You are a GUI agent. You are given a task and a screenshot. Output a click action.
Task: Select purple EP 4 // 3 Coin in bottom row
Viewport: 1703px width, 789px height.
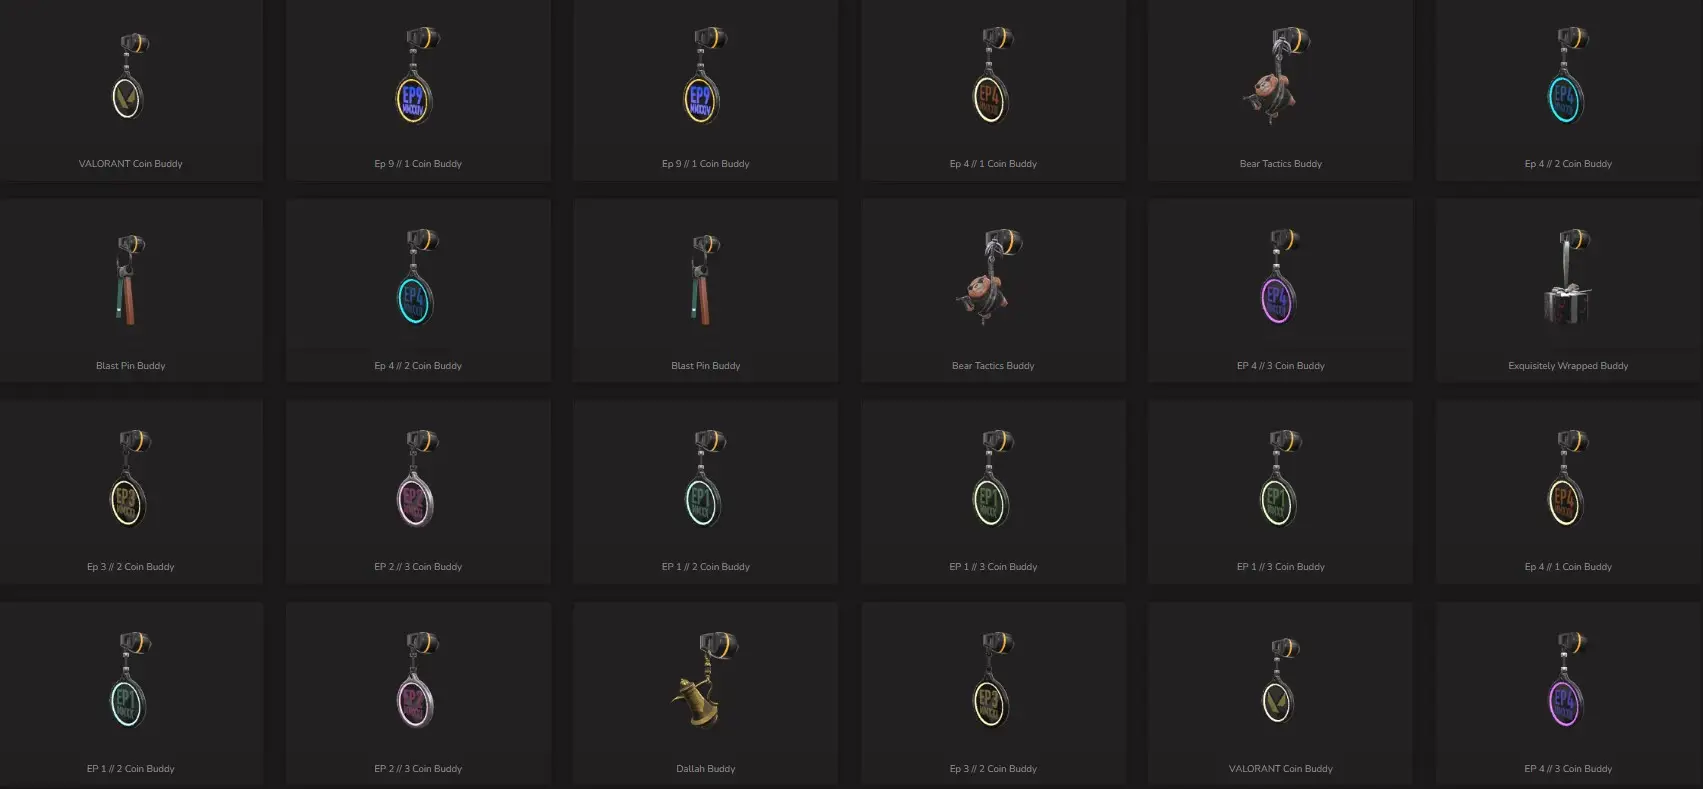(1567, 693)
